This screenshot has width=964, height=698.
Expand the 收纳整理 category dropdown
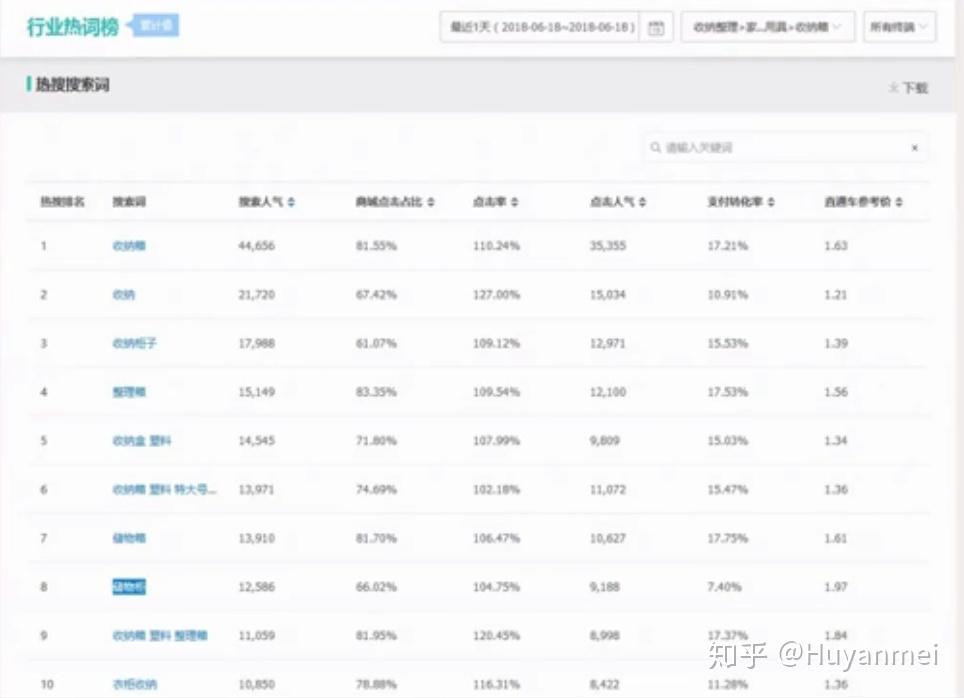768,27
